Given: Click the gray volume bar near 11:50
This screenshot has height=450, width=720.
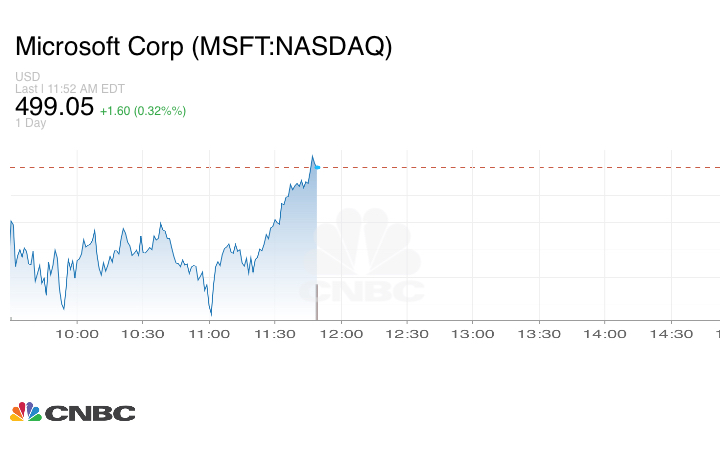Looking at the screenshot, I should (317, 302).
